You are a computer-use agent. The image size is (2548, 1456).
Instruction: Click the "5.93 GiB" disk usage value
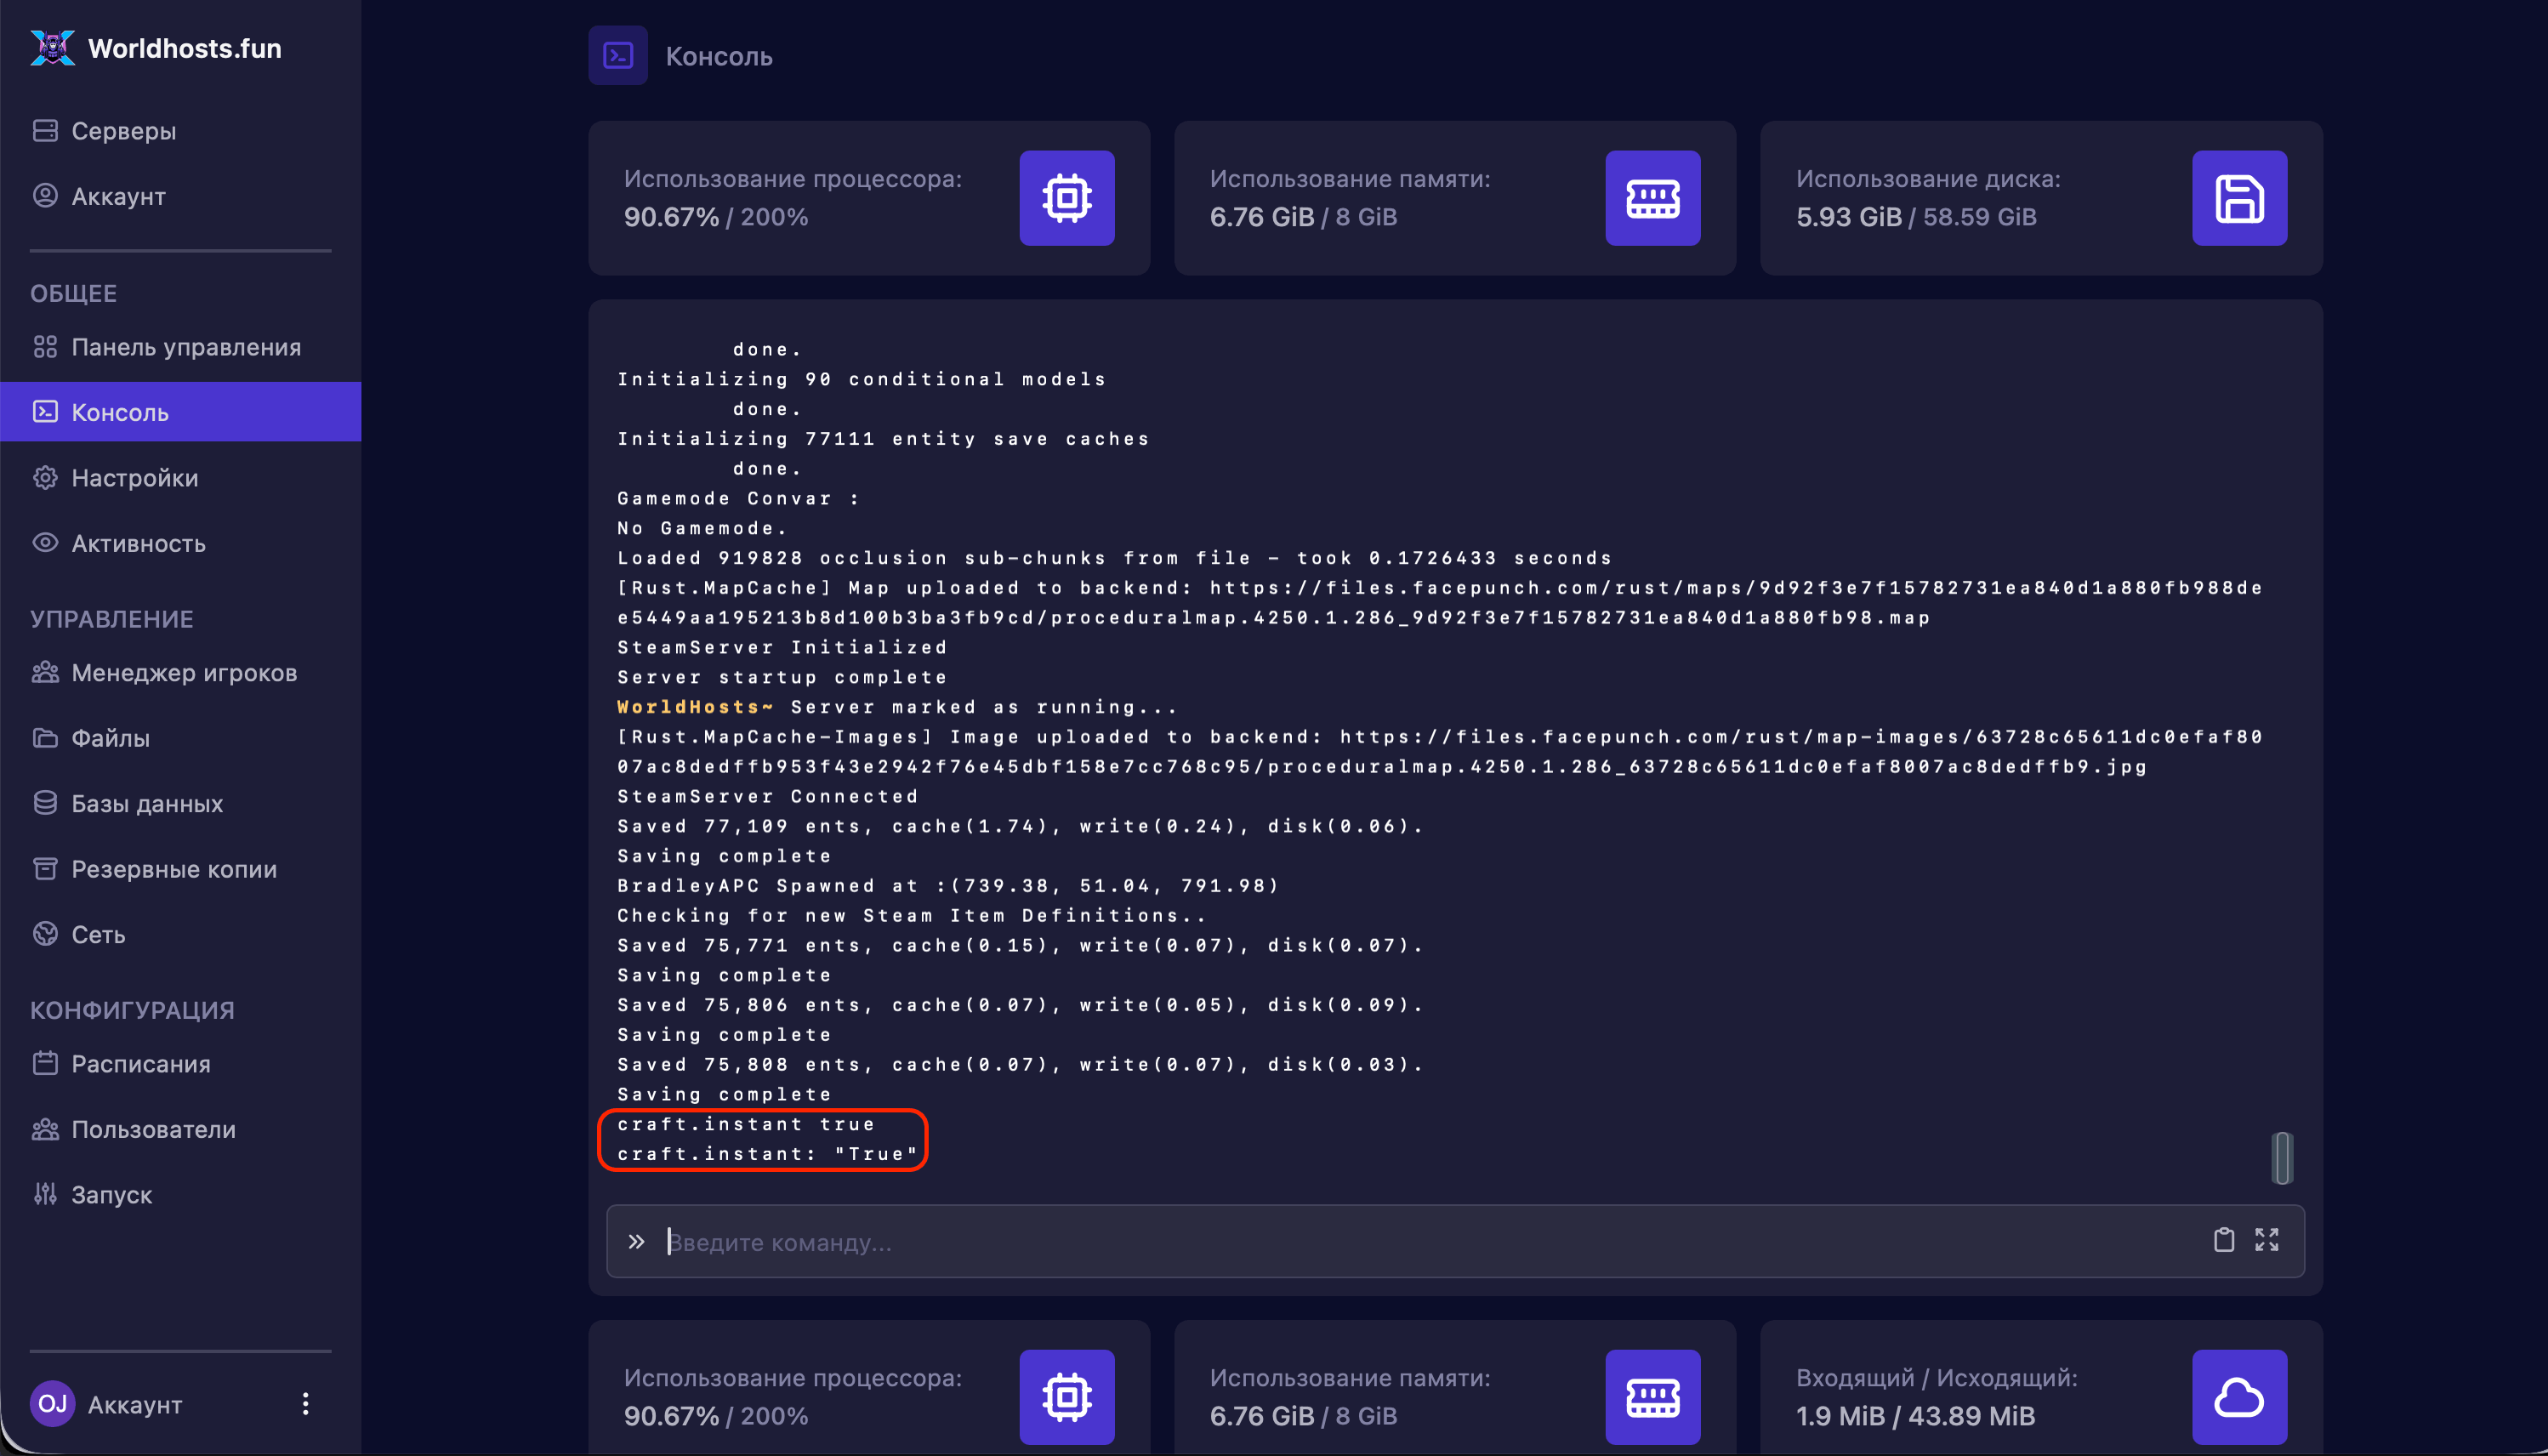click(x=1849, y=217)
